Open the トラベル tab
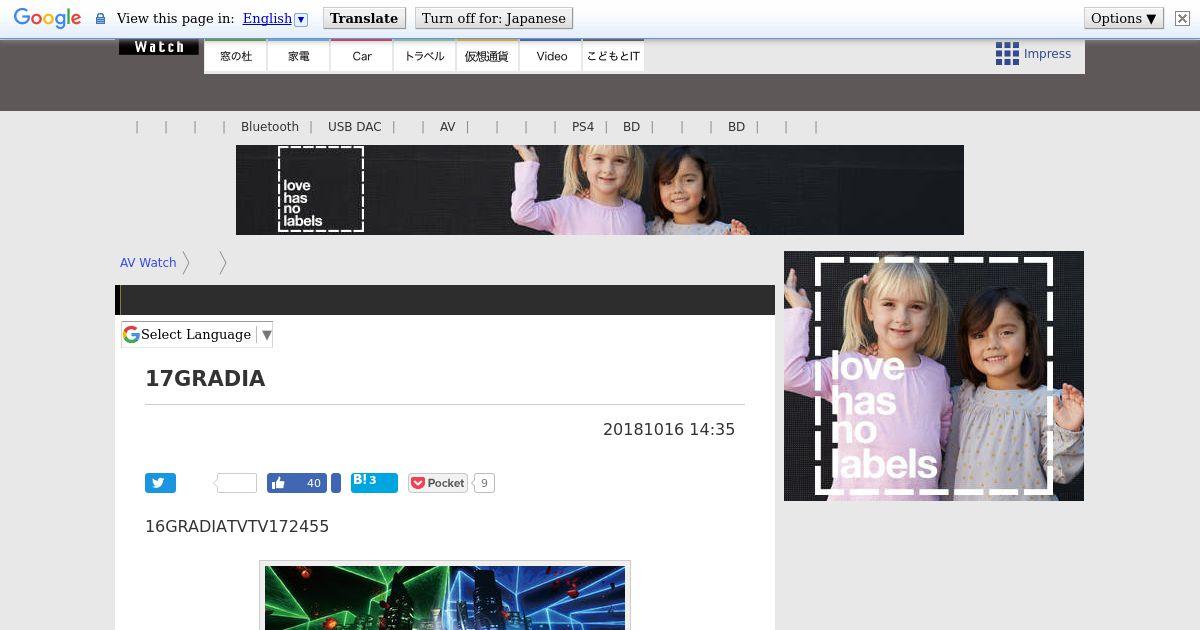Image resolution: width=1200 pixels, height=630 pixels. click(x=424, y=56)
